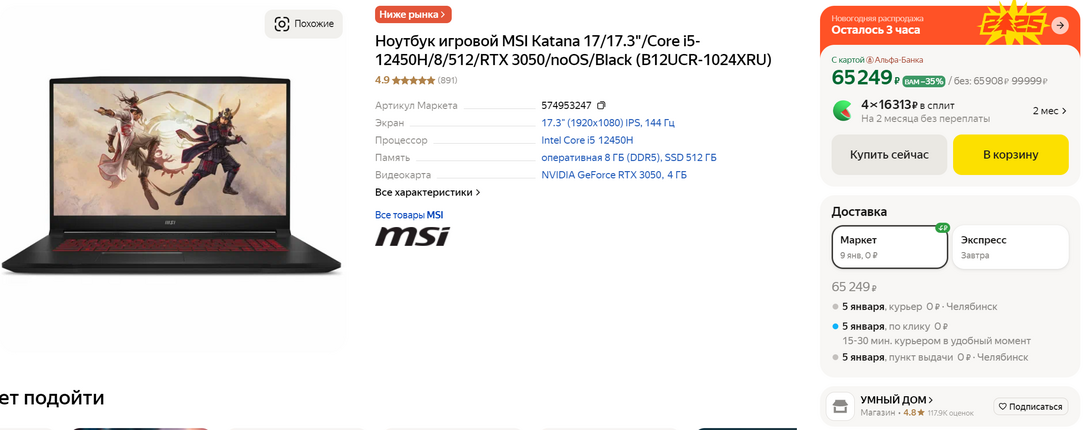
Task: Add to cart with В корзину
Action: point(1010,155)
